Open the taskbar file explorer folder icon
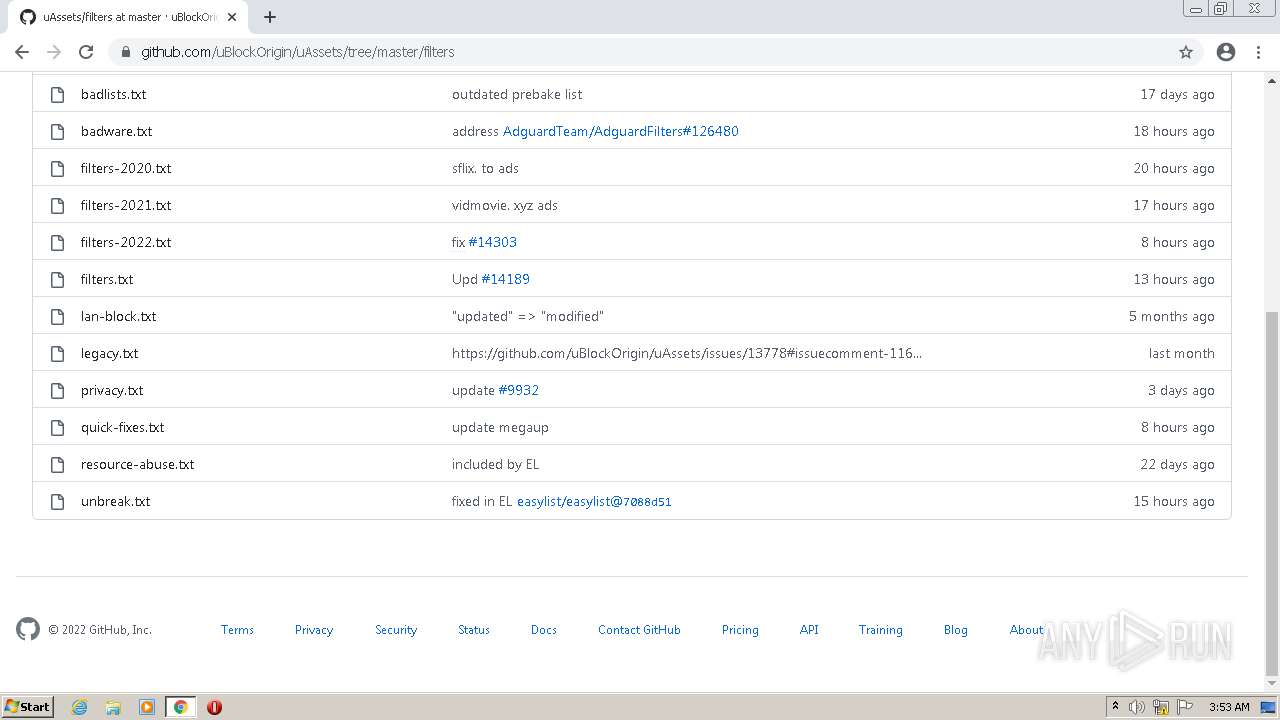Viewport: 1280px width, 720px height. coord(113,707)
